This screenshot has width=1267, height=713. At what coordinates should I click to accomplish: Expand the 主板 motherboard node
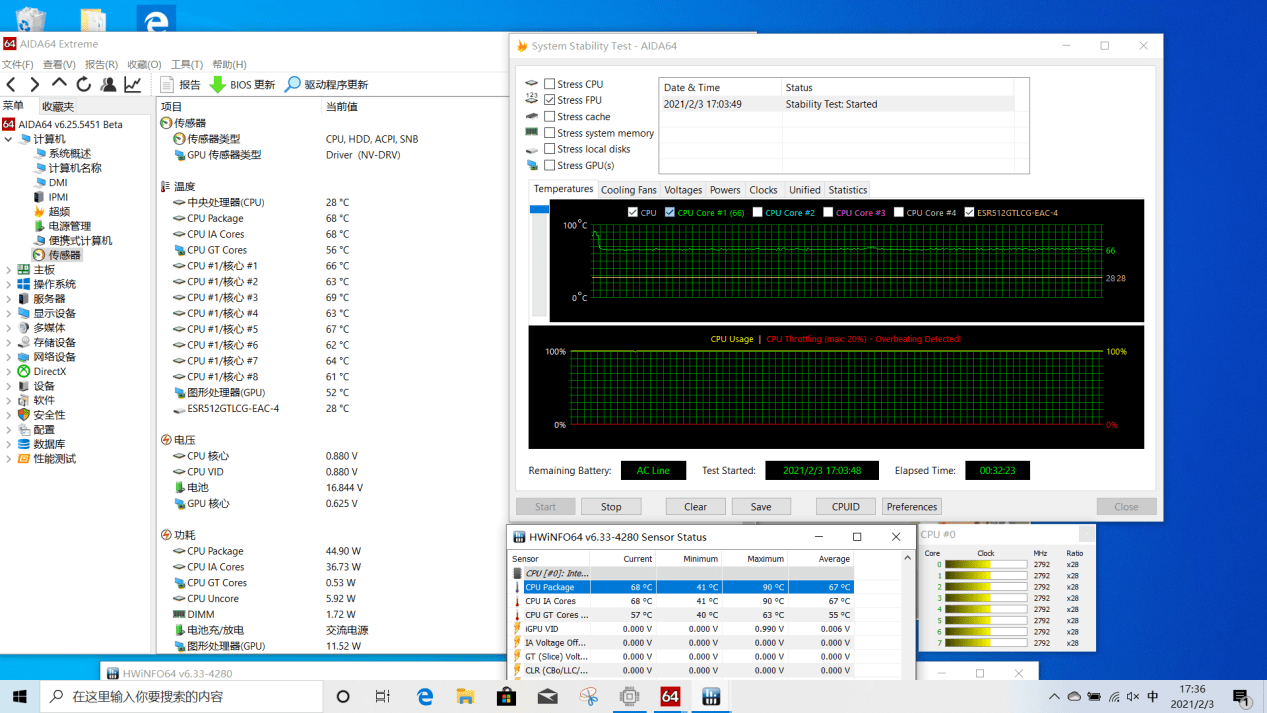pyautogui.click(x=9, y=270)
